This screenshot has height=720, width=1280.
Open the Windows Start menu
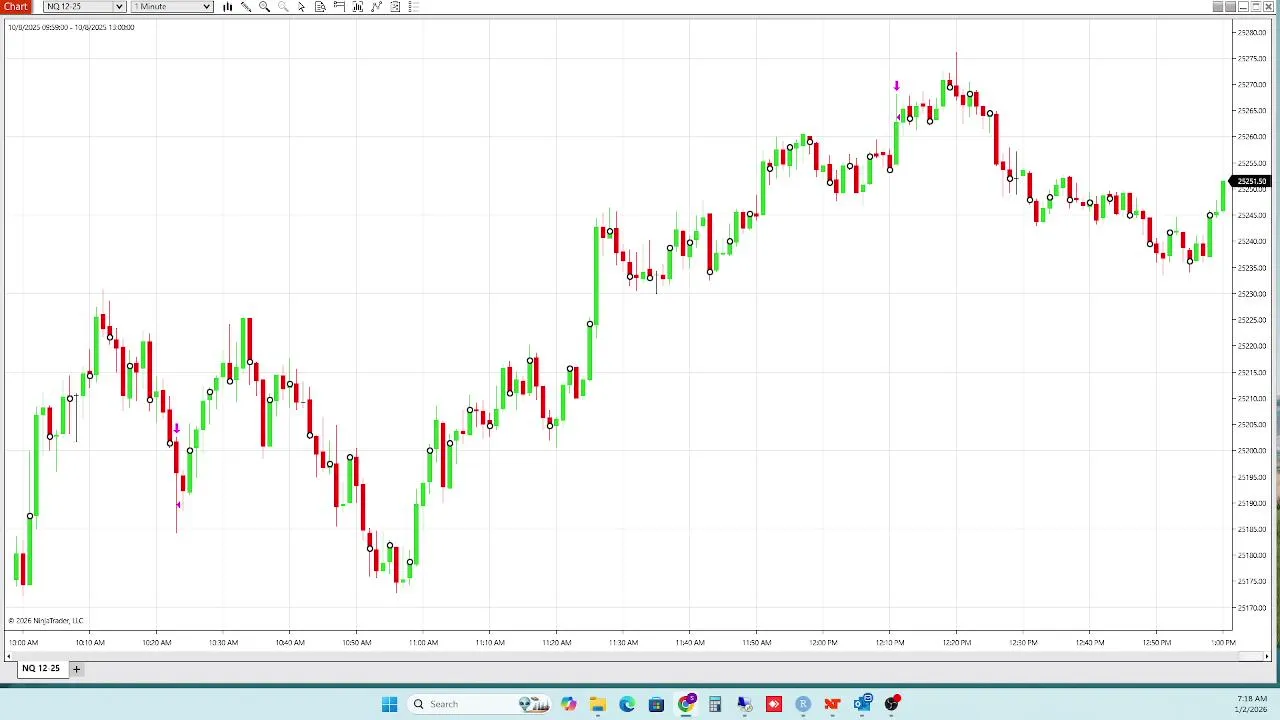tap(389, 704)
